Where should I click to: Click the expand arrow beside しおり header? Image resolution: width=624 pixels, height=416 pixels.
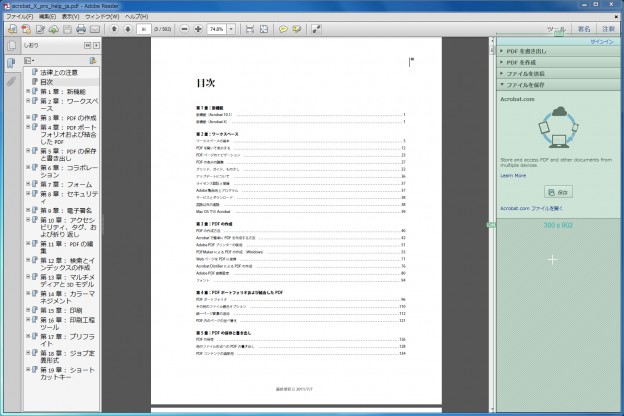pos(96,46)
